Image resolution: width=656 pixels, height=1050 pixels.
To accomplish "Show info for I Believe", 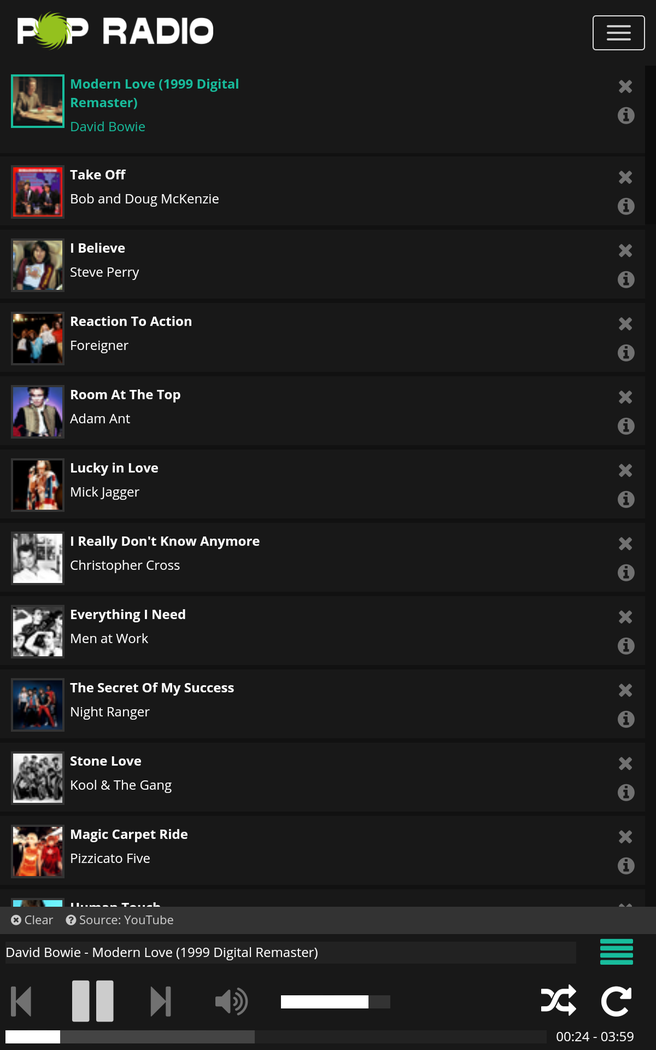I will click(x=626, y=279).
